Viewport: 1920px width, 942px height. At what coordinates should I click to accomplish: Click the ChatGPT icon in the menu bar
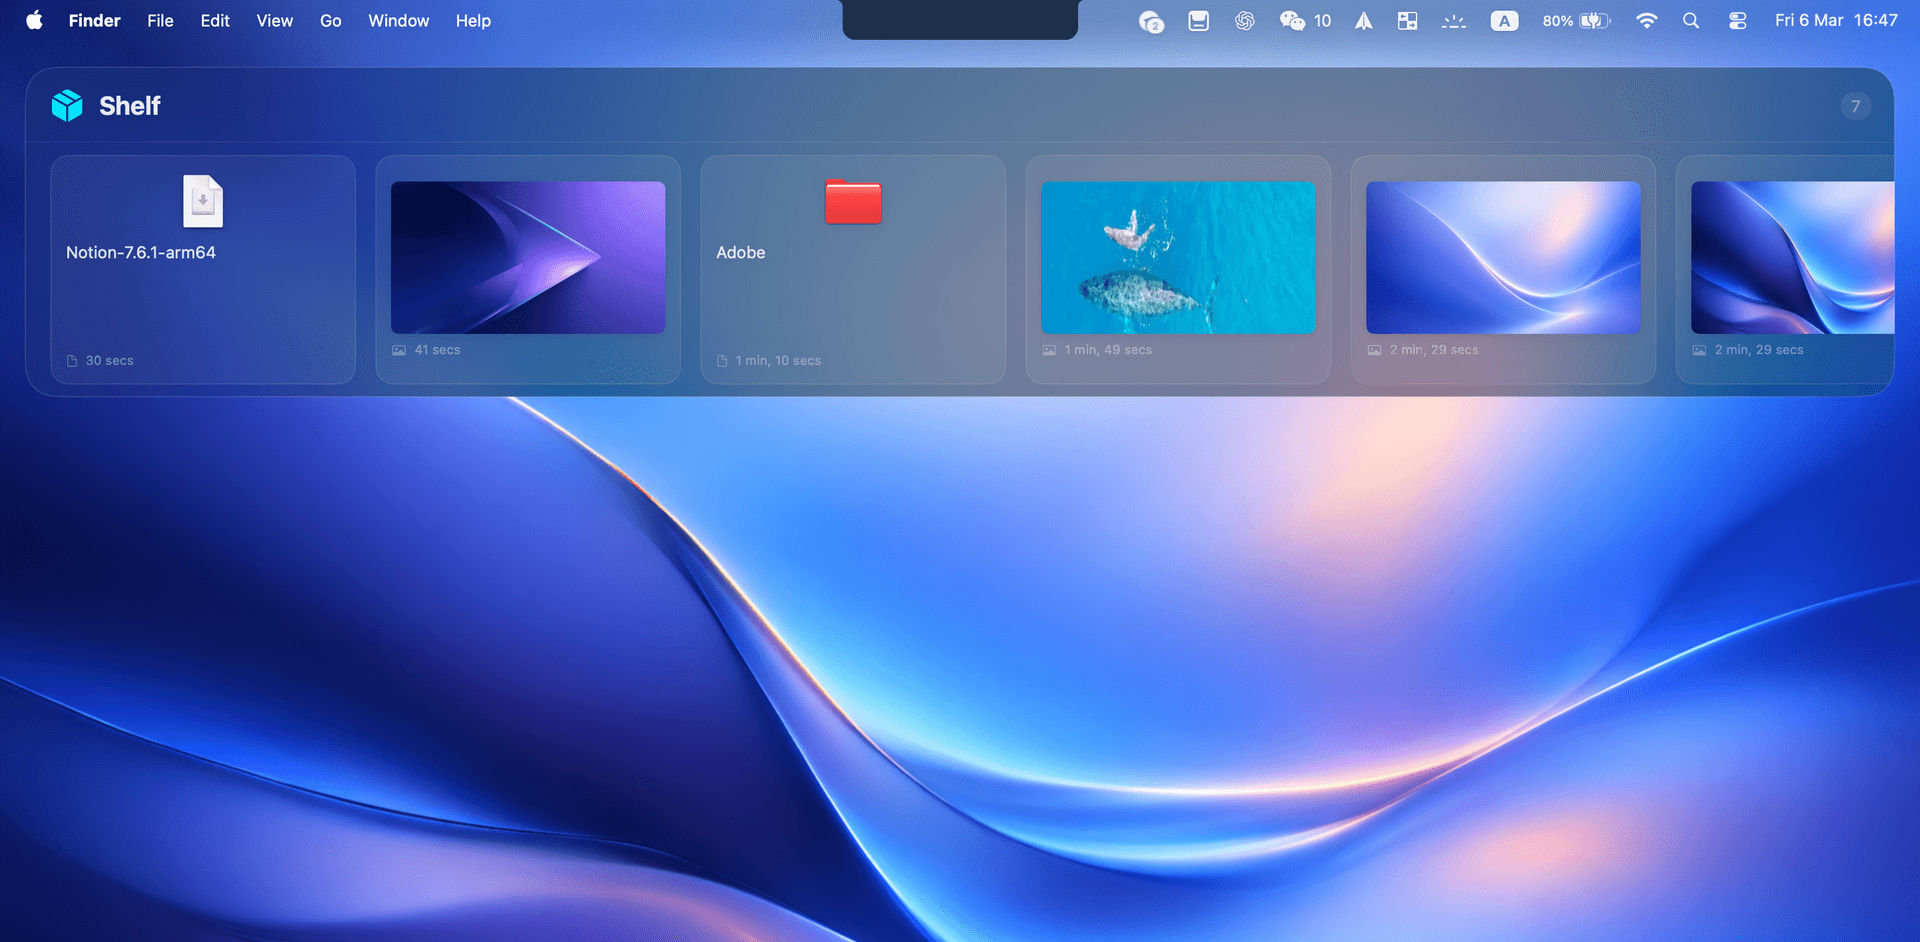pyautogui.click(x=1245, y=20)
